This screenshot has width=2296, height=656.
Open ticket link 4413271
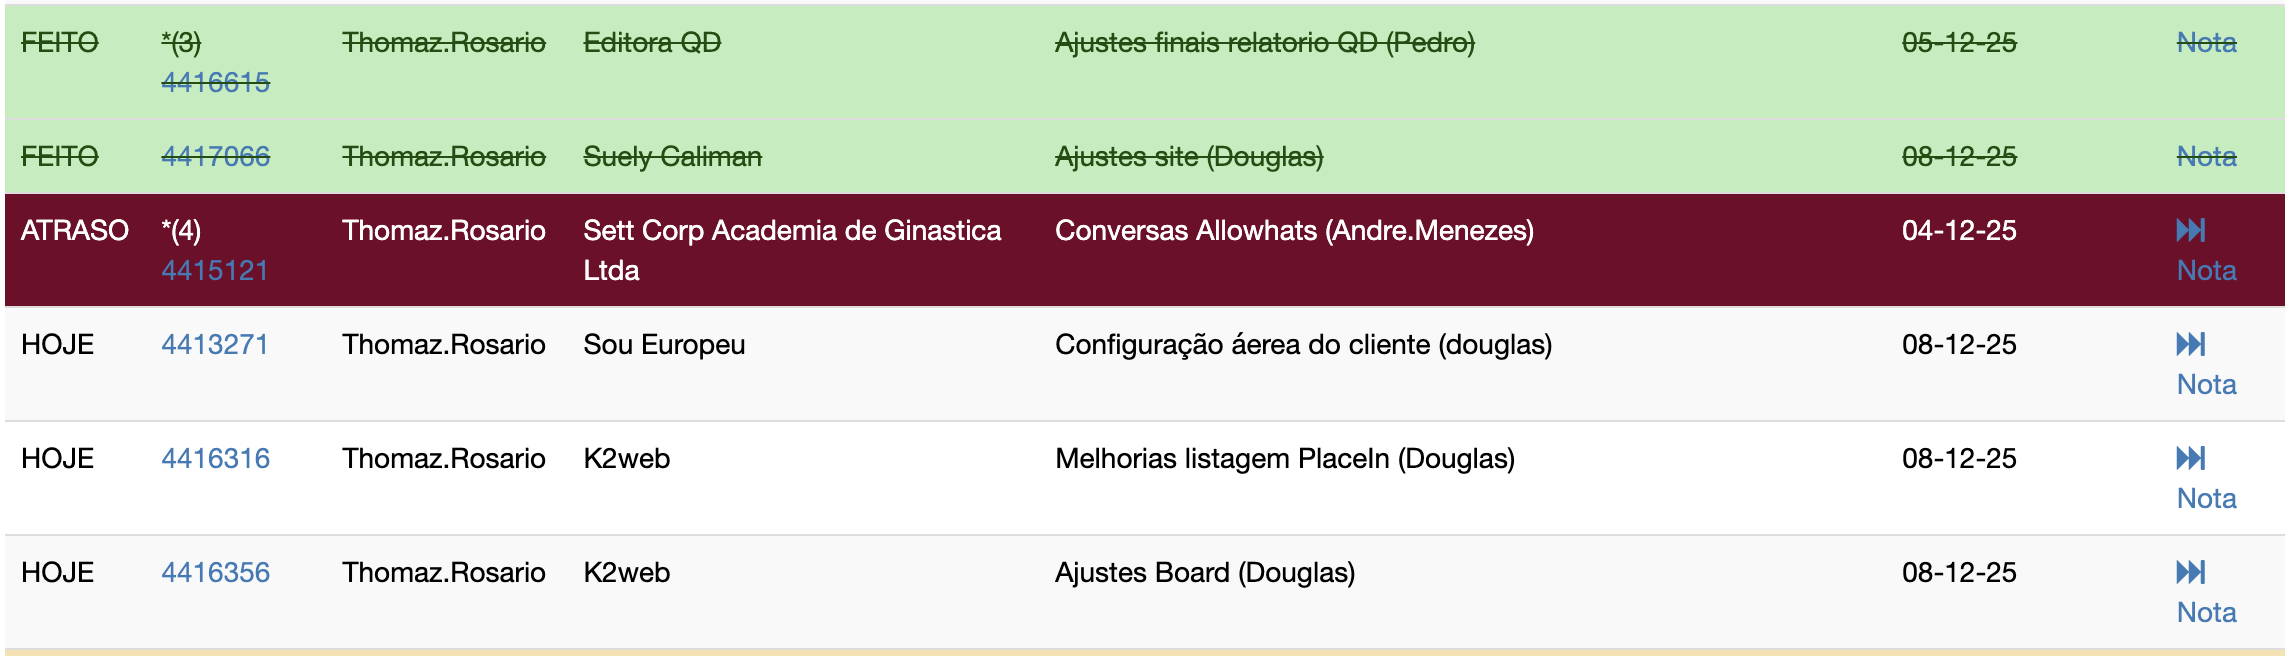215,345
